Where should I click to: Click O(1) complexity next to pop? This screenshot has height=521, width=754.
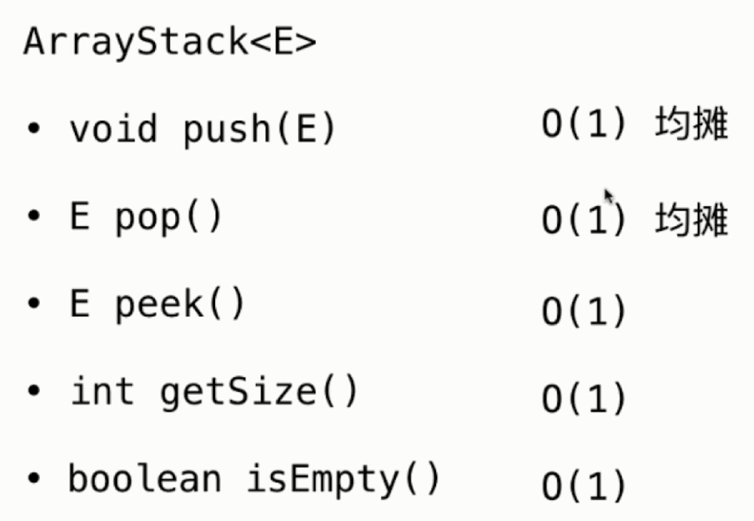584,219
